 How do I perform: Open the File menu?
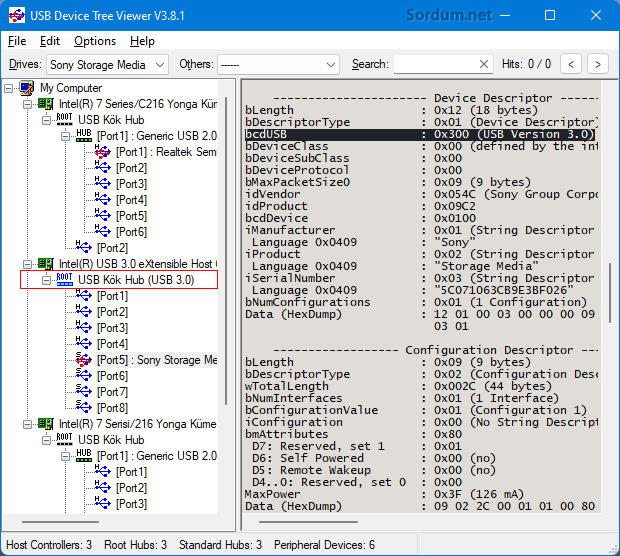pyautogui.click(x=17, y=41)
